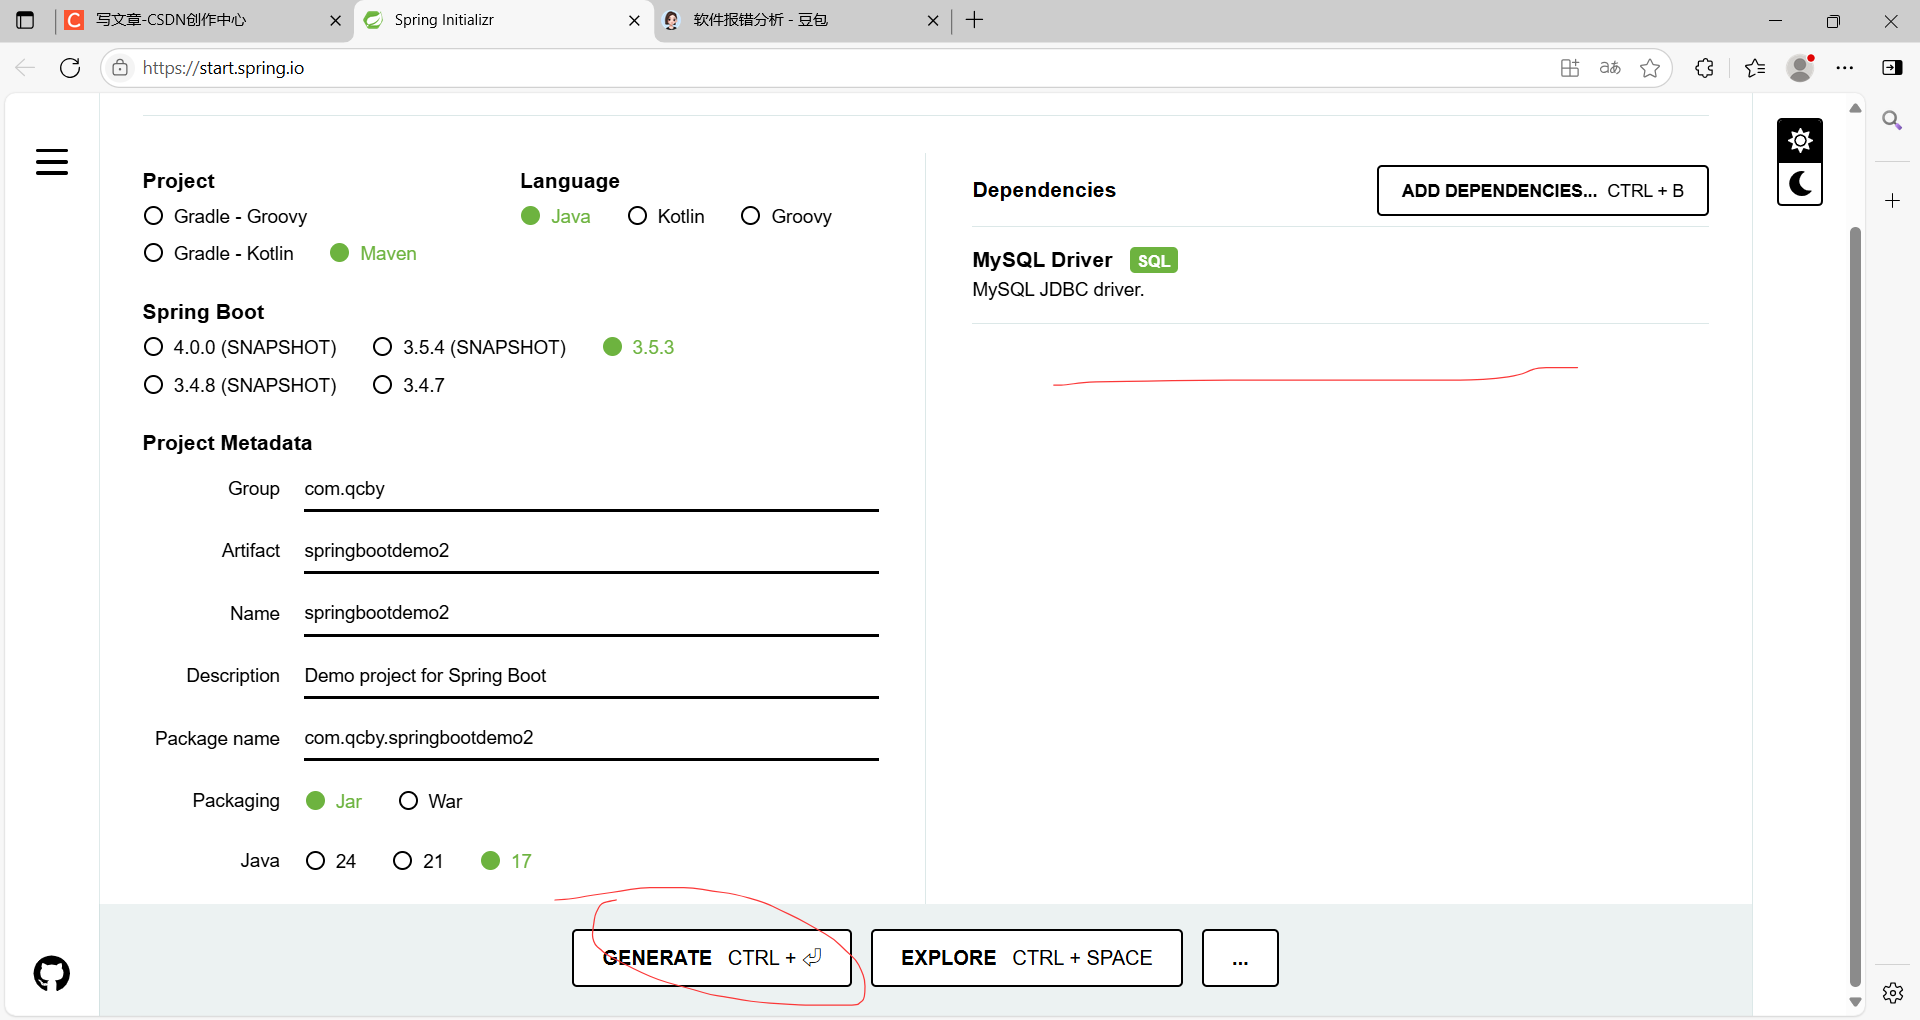Image resolution: width=1920 pixels, height=1020 pixels.
Task: Select Maven project type
Action: click(373, 253)
